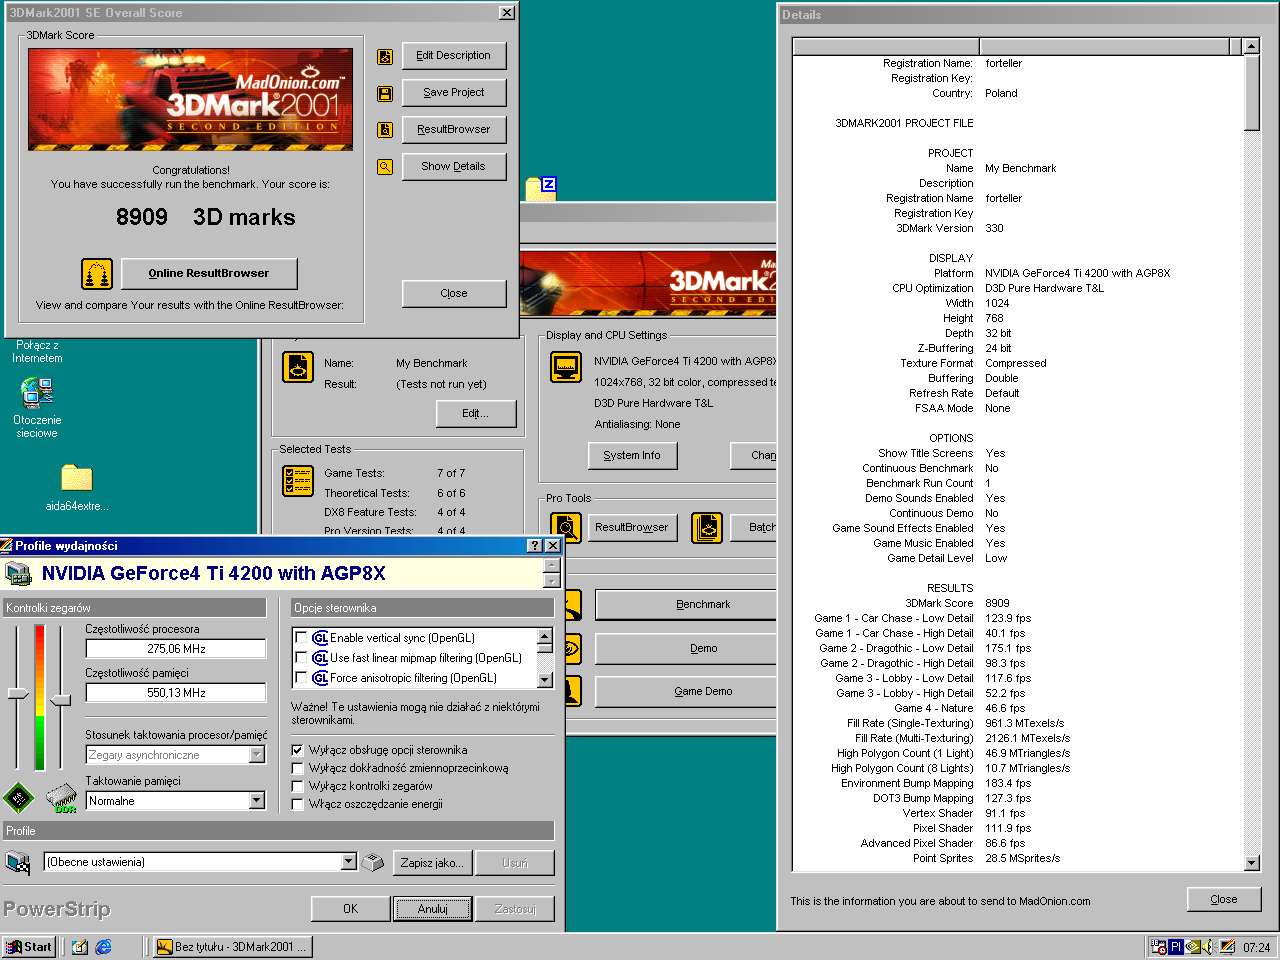The image size is (1280, 960).
Task: Click the down stepper in the GeForce4 header
Action: coord(551,581)
